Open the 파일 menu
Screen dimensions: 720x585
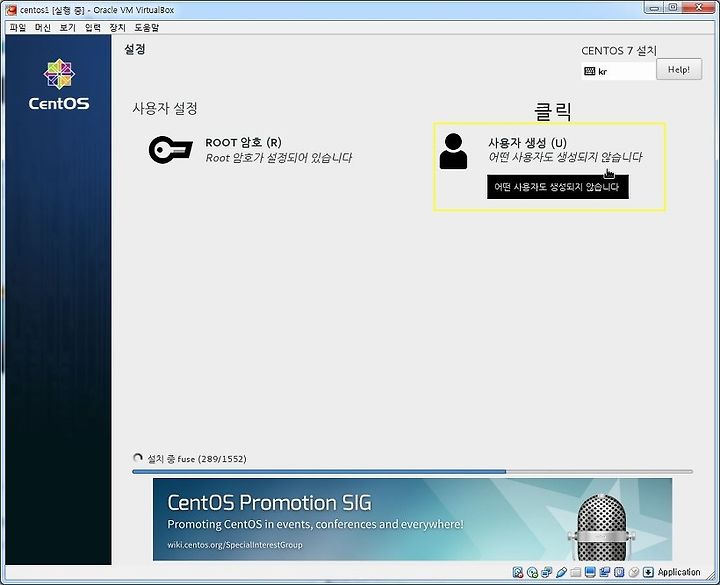pyautogui.click(x=18, y=28)
